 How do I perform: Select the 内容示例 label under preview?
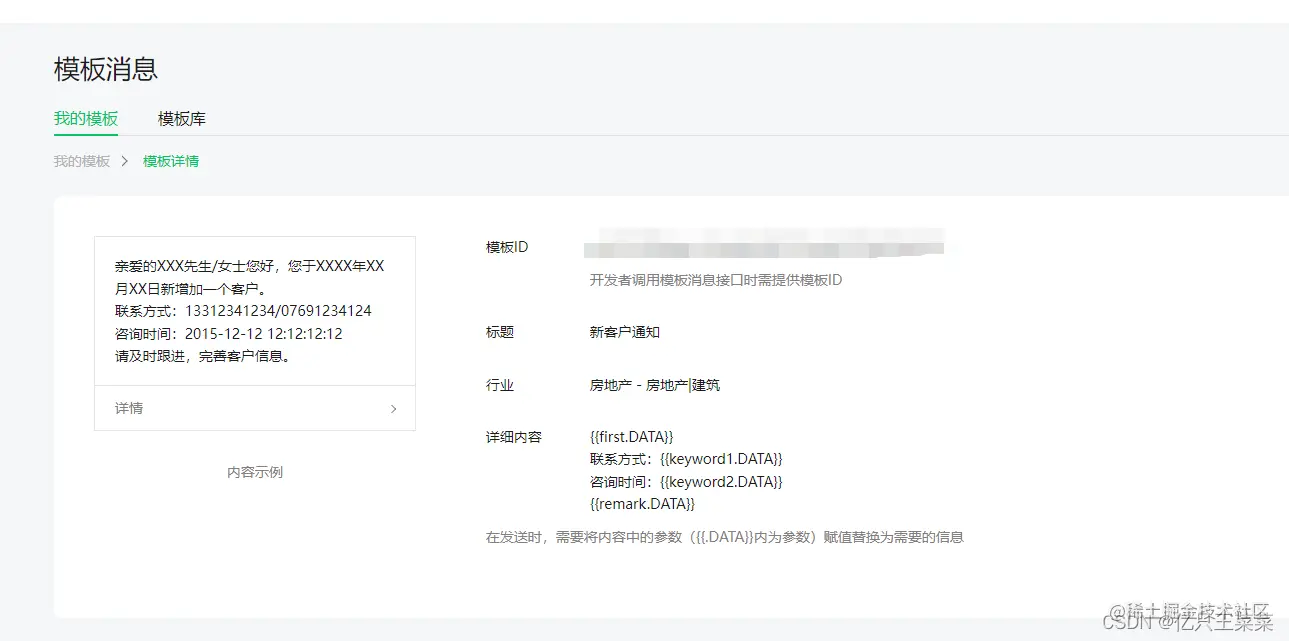click(254, 472)
